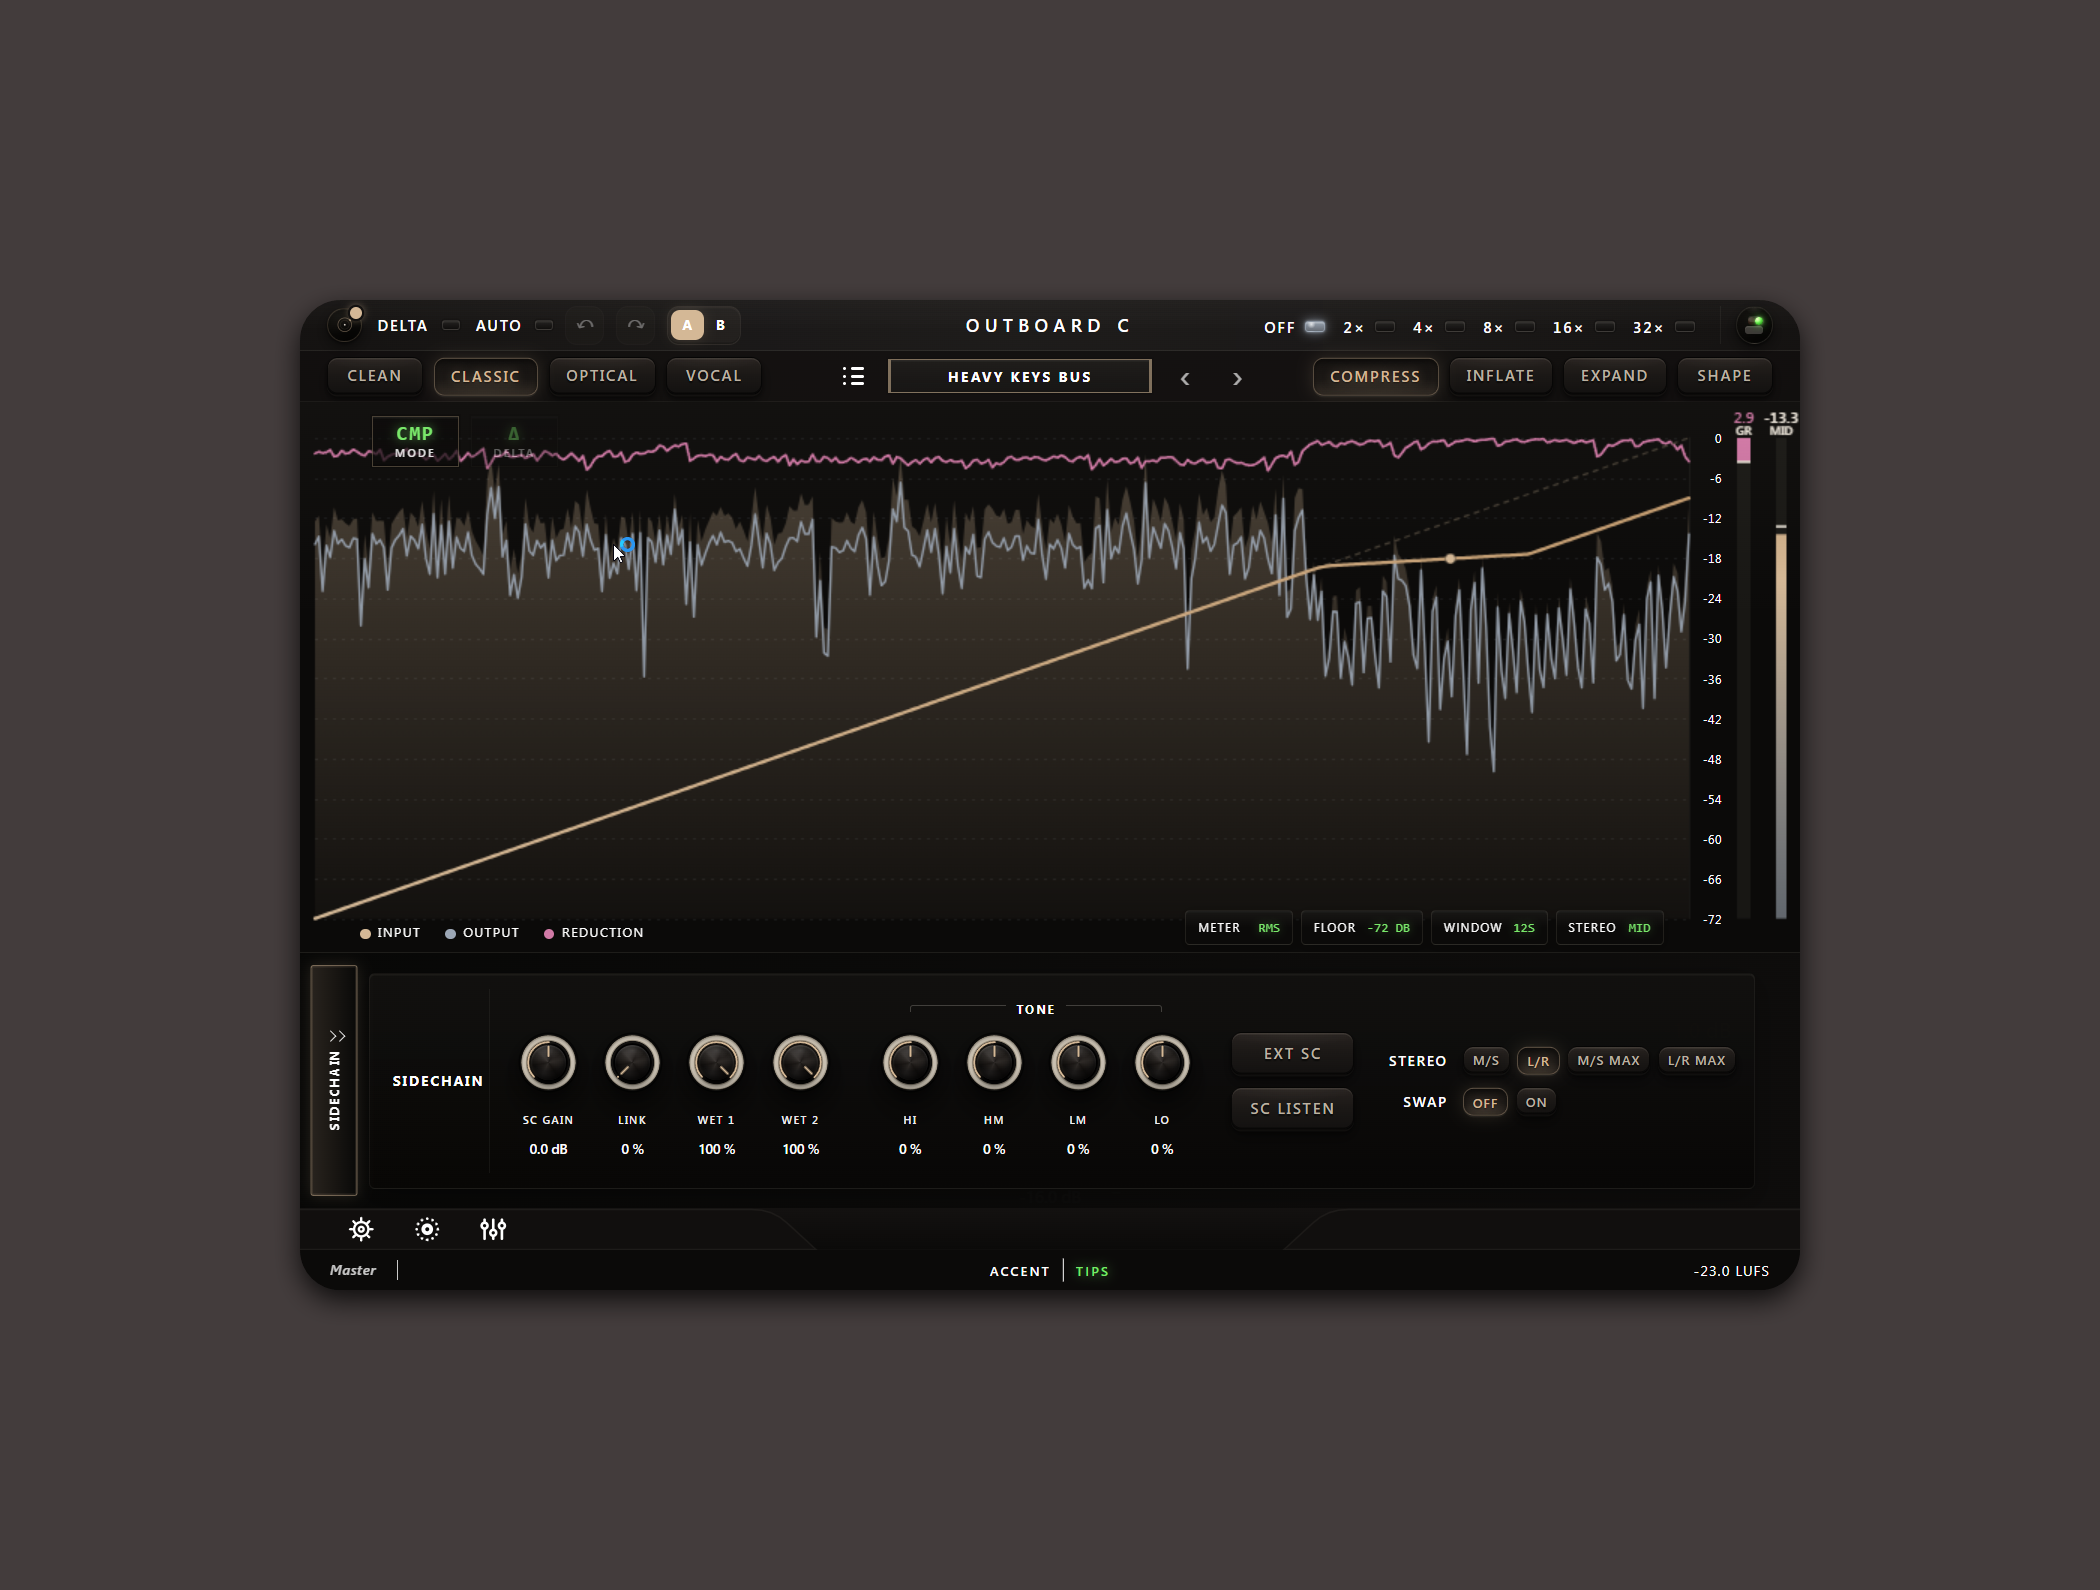Open the HEAVY KEYS BUS preset field
The height and width of the screenshot is (1590, 2100).
click(x=1019, y=376)
